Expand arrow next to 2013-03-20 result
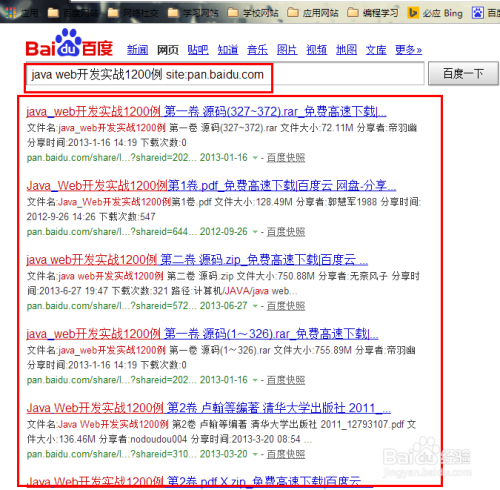The height and width of the screenshot is (490, 500). tap(255, 454)
